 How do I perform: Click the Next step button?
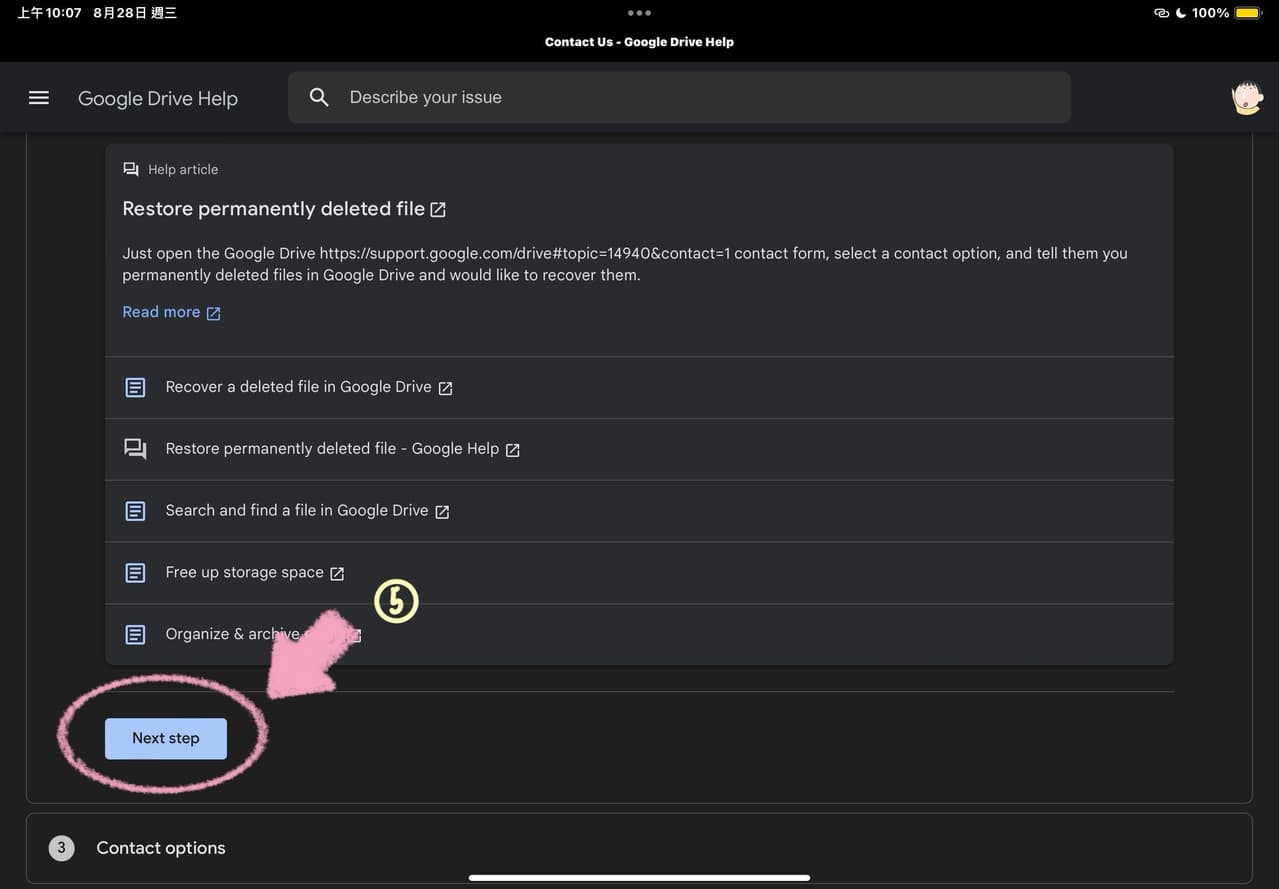[166, 738]
